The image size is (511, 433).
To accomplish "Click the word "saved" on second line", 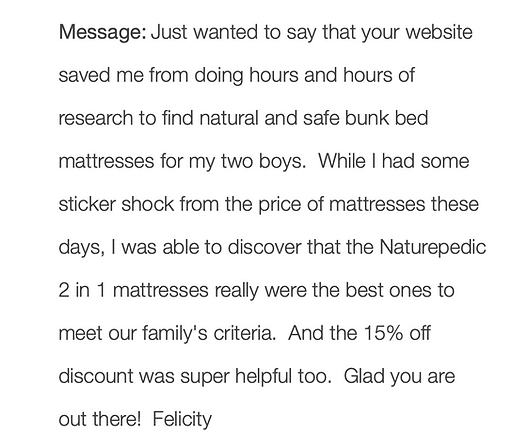I will click(x=84, y=75).
